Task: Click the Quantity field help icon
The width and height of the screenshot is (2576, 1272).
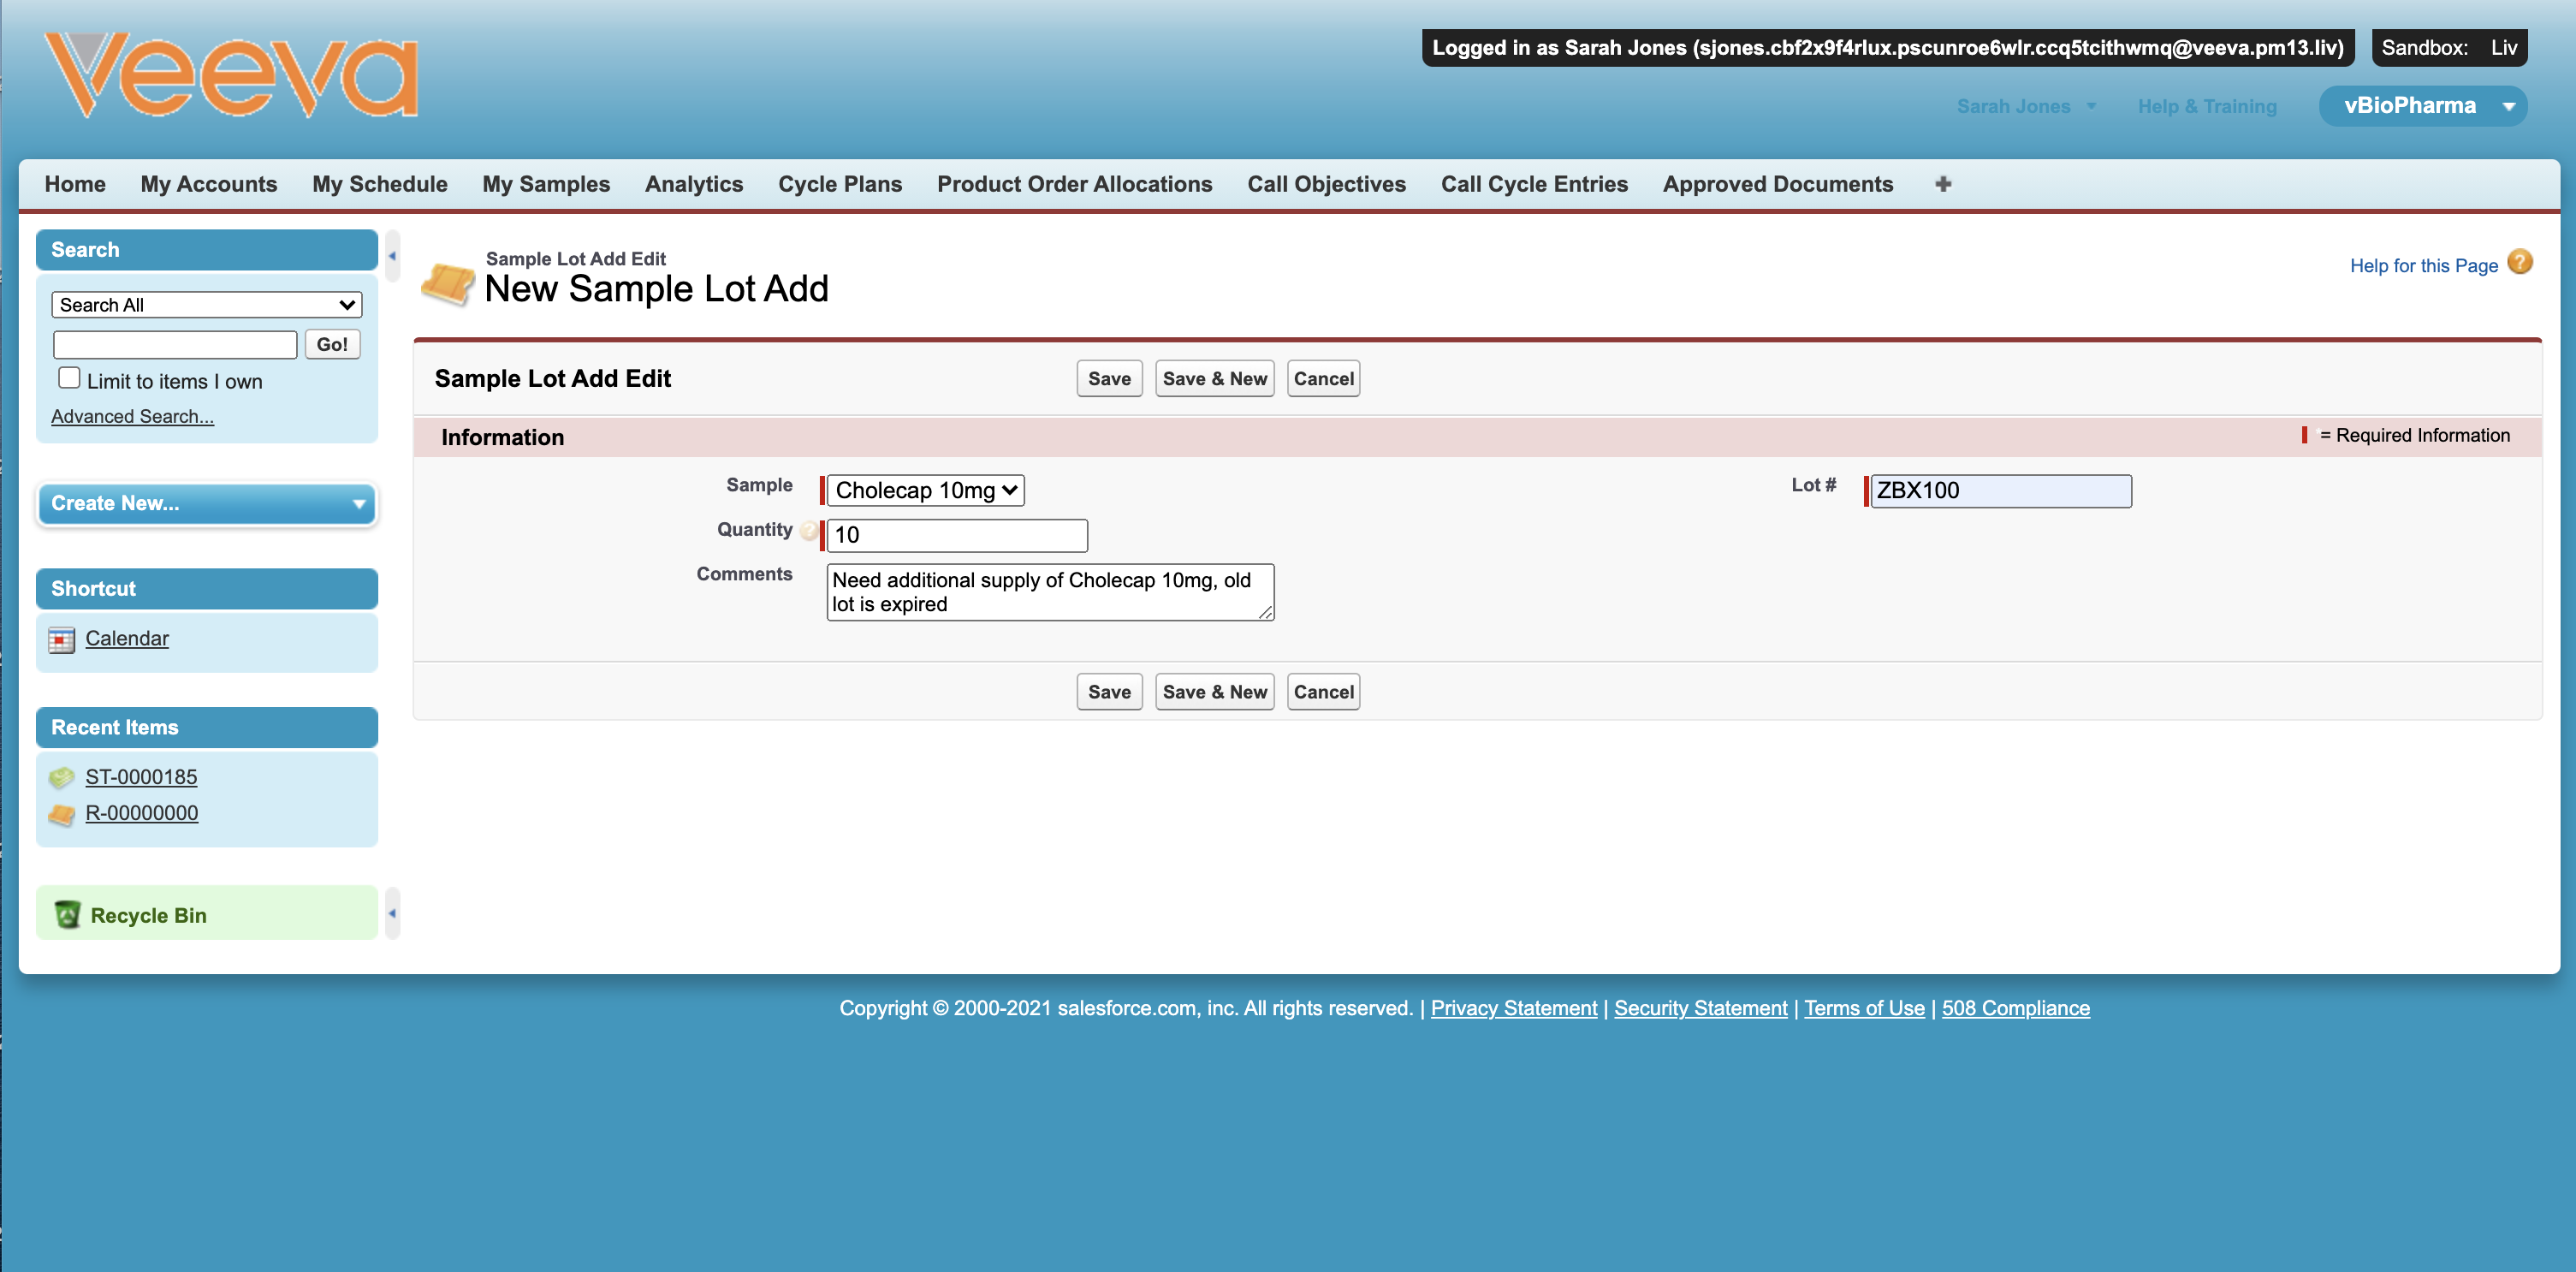Action: 808,531
